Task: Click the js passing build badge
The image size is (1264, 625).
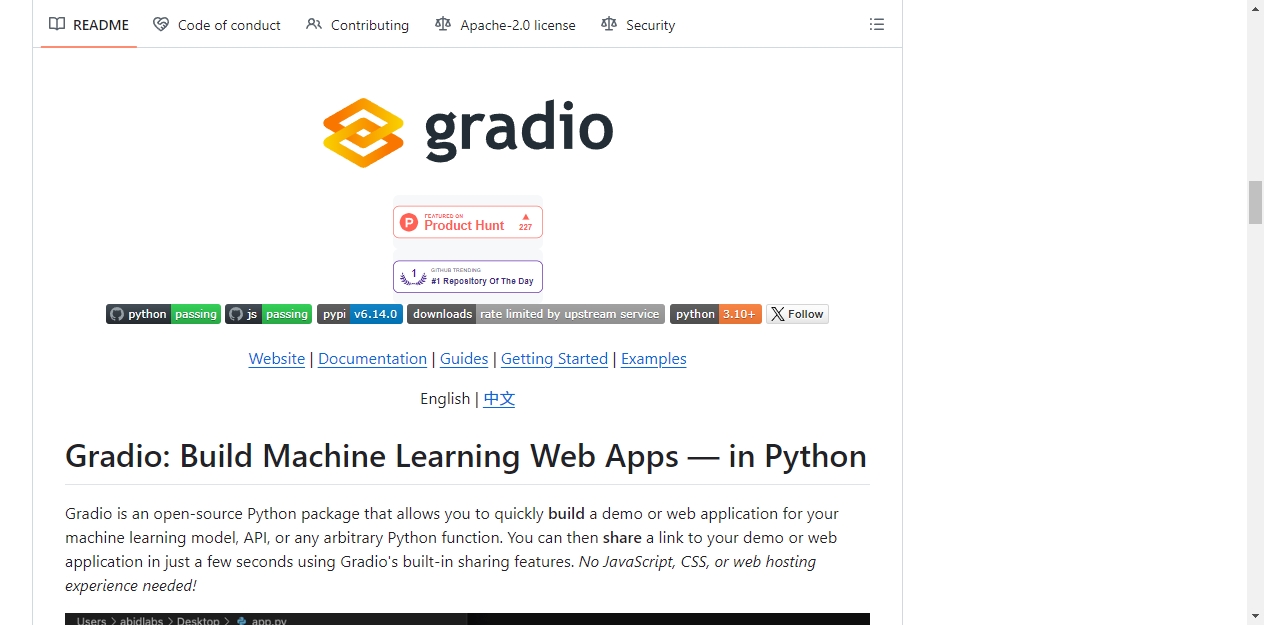Action: point(268,314)
